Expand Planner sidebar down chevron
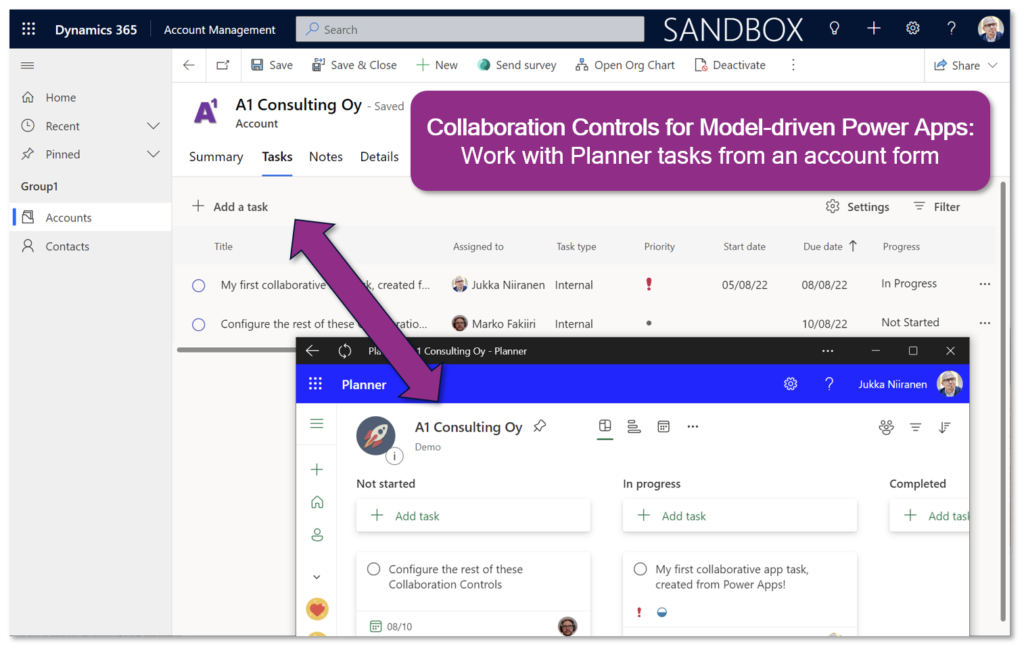The height and width of the screenshot is (651, 1024). click(317, 577)
